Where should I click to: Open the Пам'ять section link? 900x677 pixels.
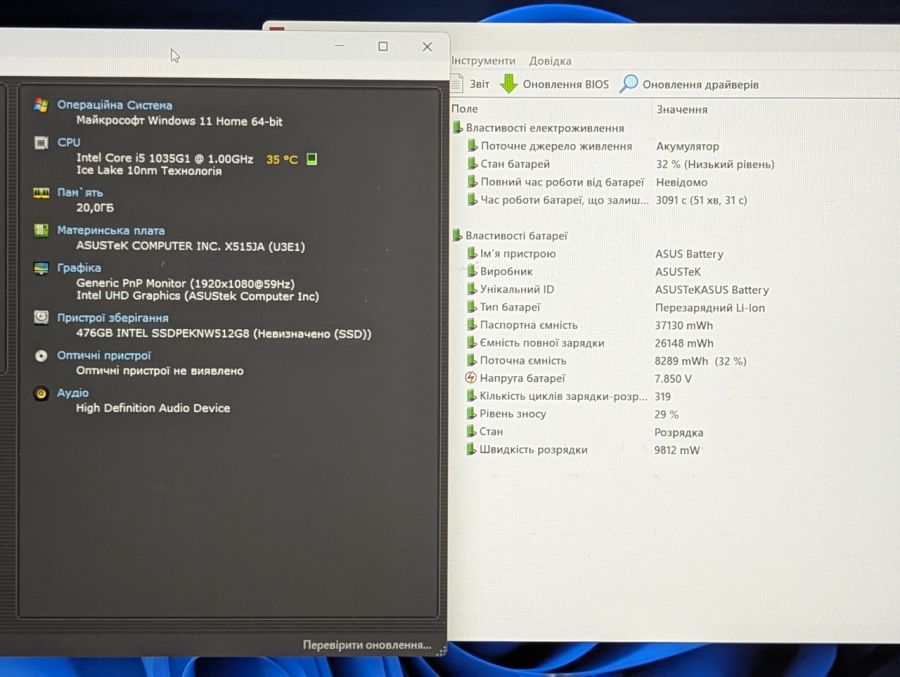tap(80, 192)
